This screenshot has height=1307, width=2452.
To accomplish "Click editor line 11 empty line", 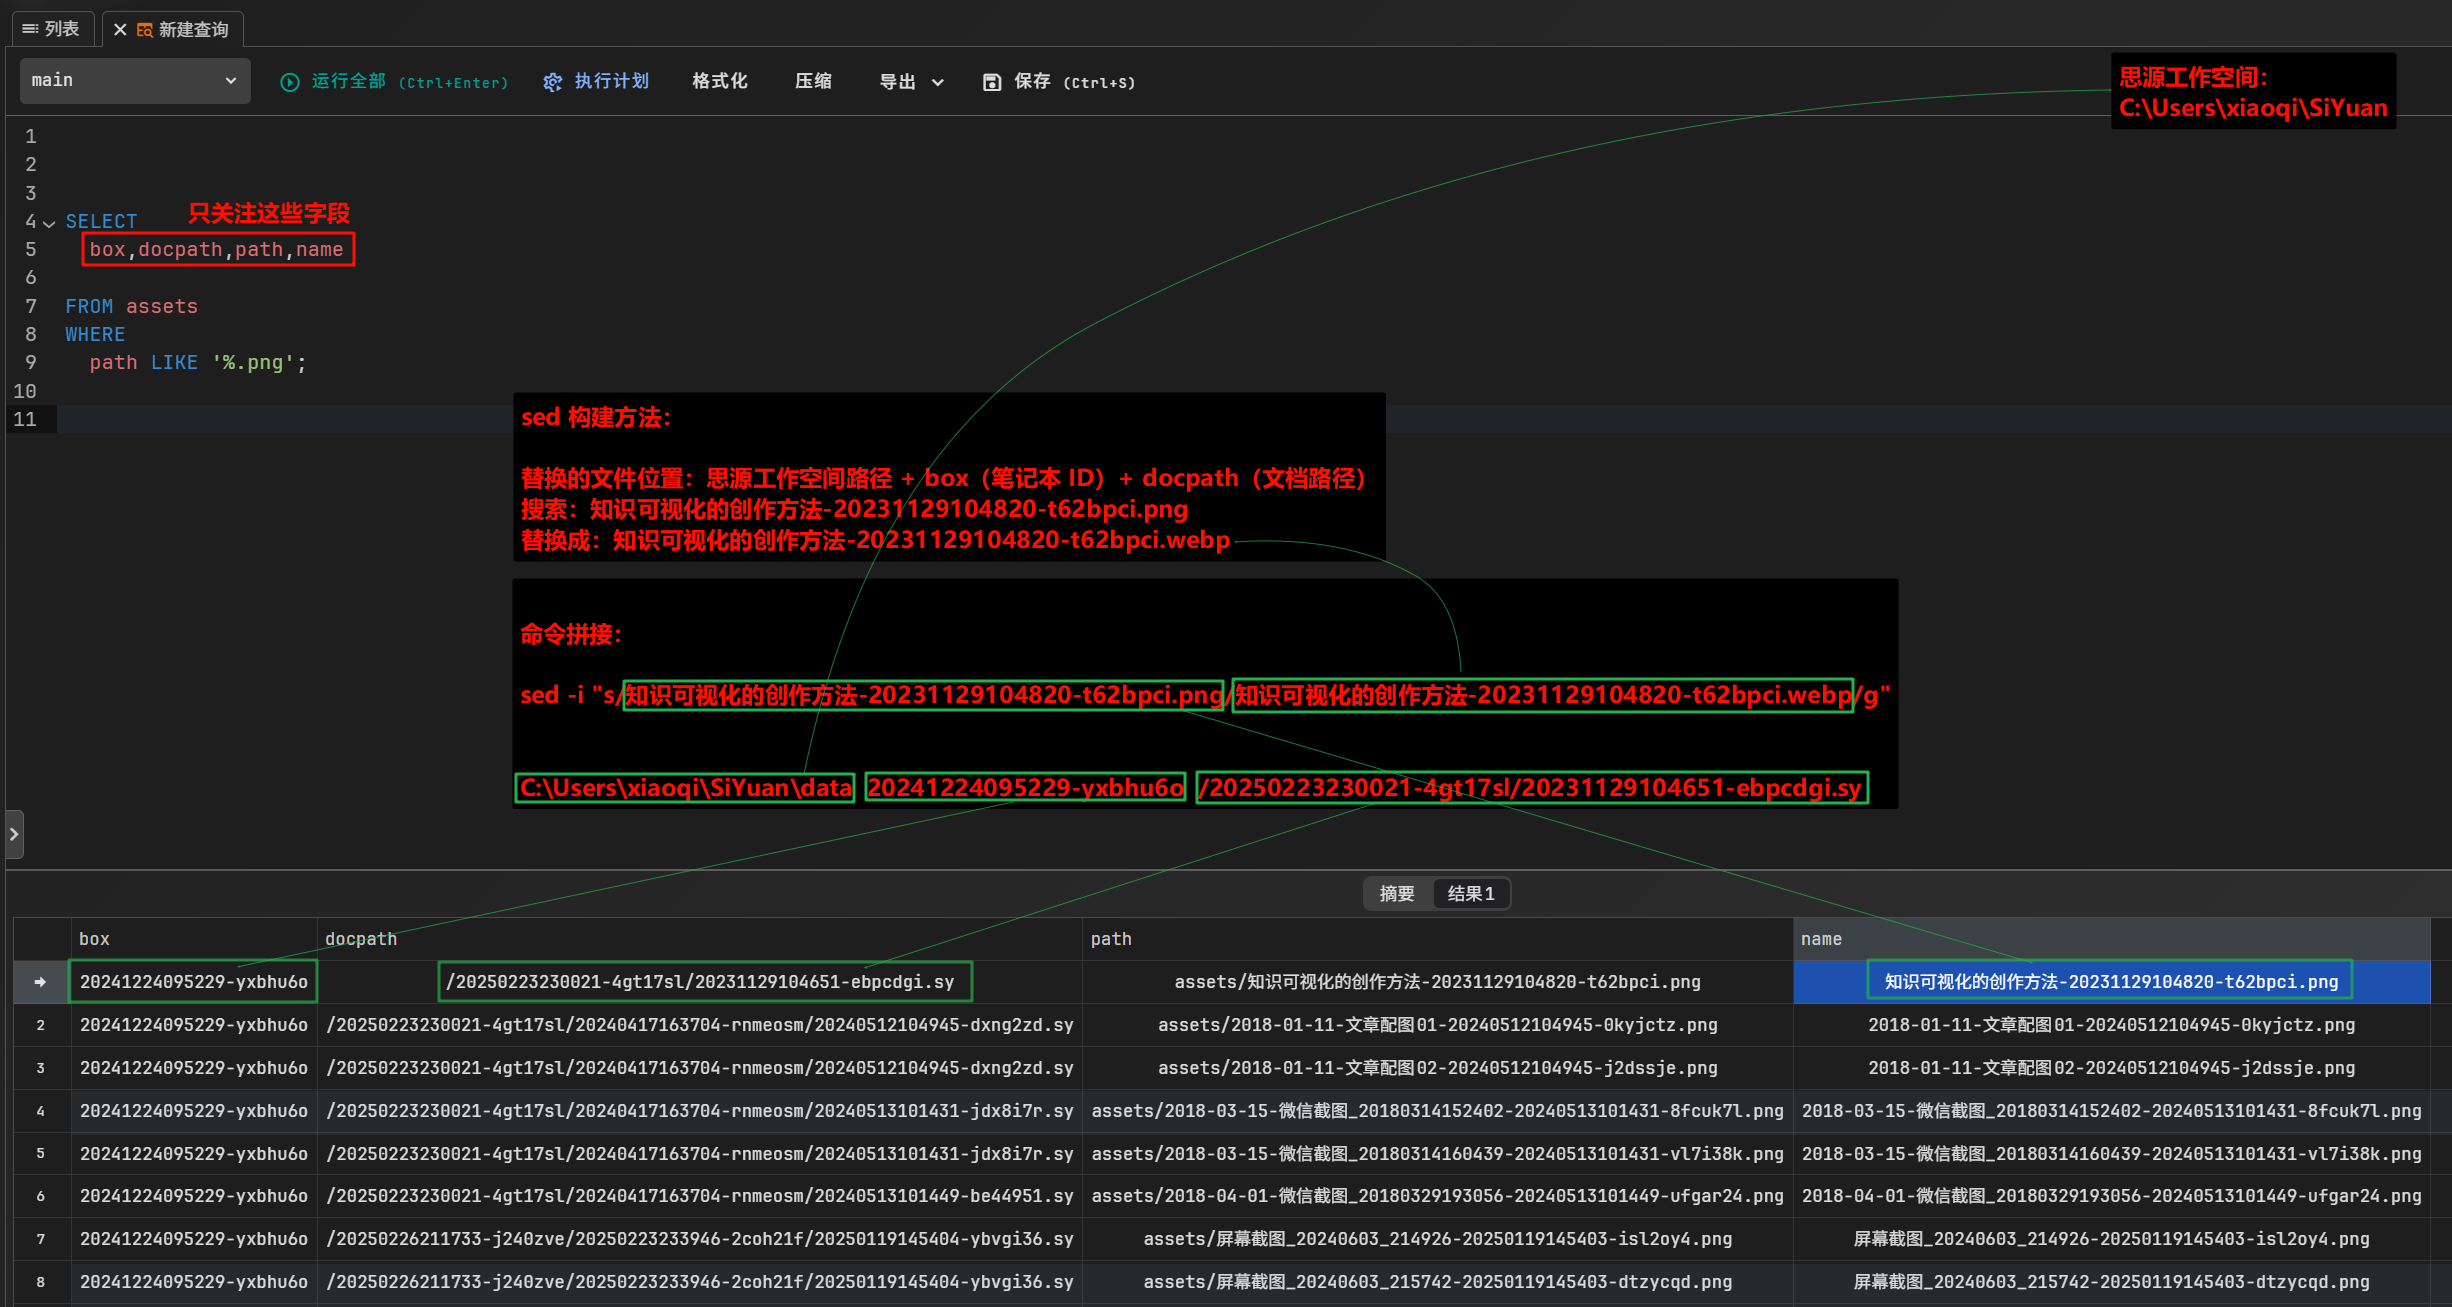I will click(280, 419).
